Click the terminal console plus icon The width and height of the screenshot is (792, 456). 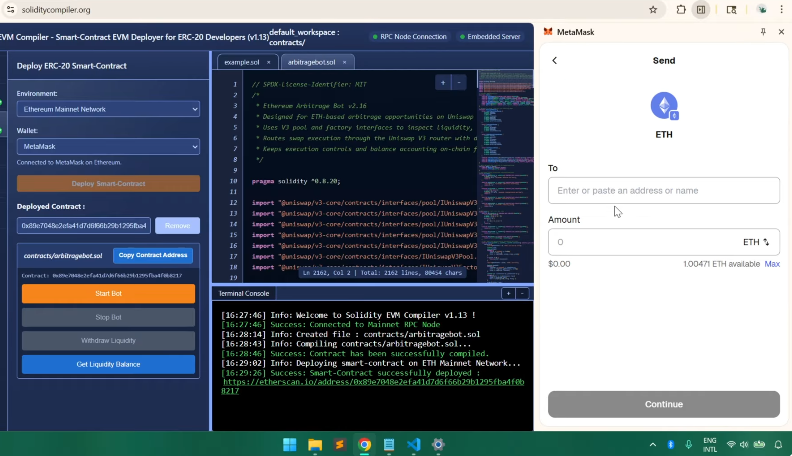[x=508, y=293]
